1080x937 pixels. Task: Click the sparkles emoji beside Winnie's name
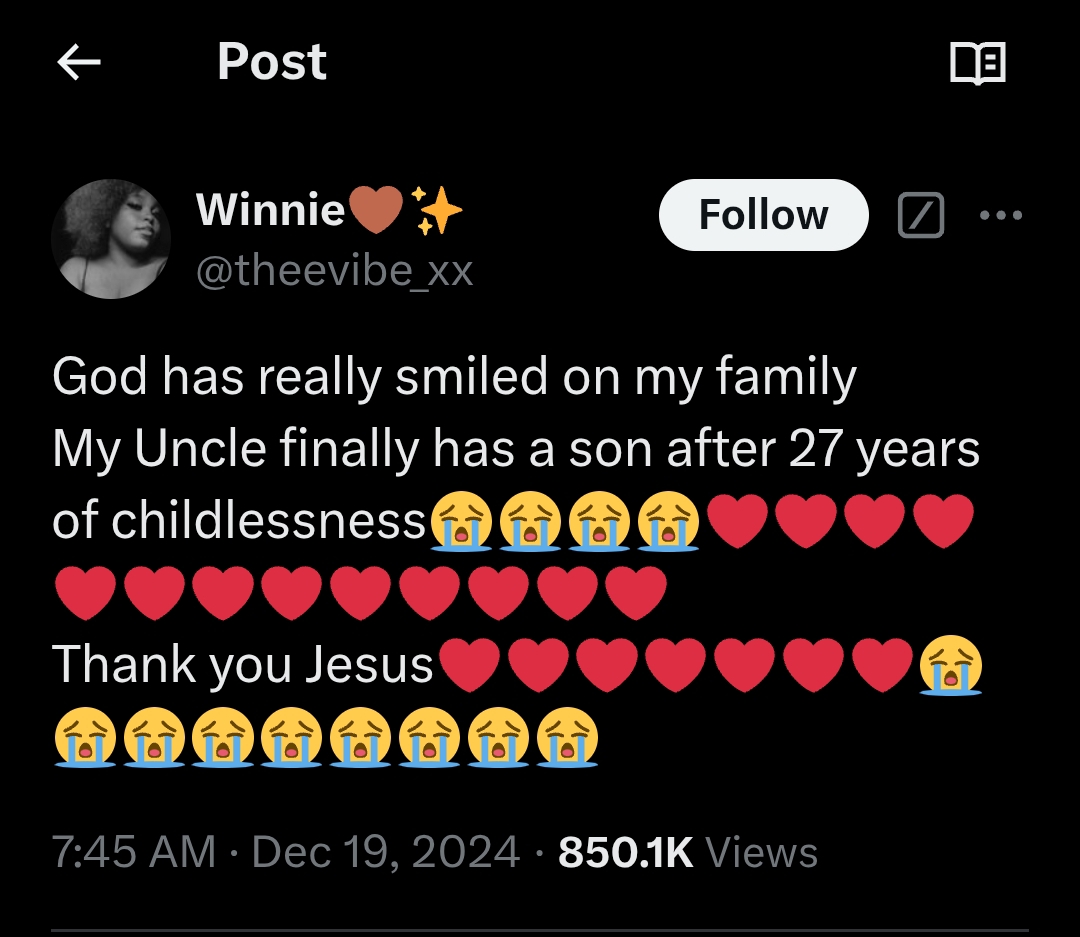(x=437, y=211)
